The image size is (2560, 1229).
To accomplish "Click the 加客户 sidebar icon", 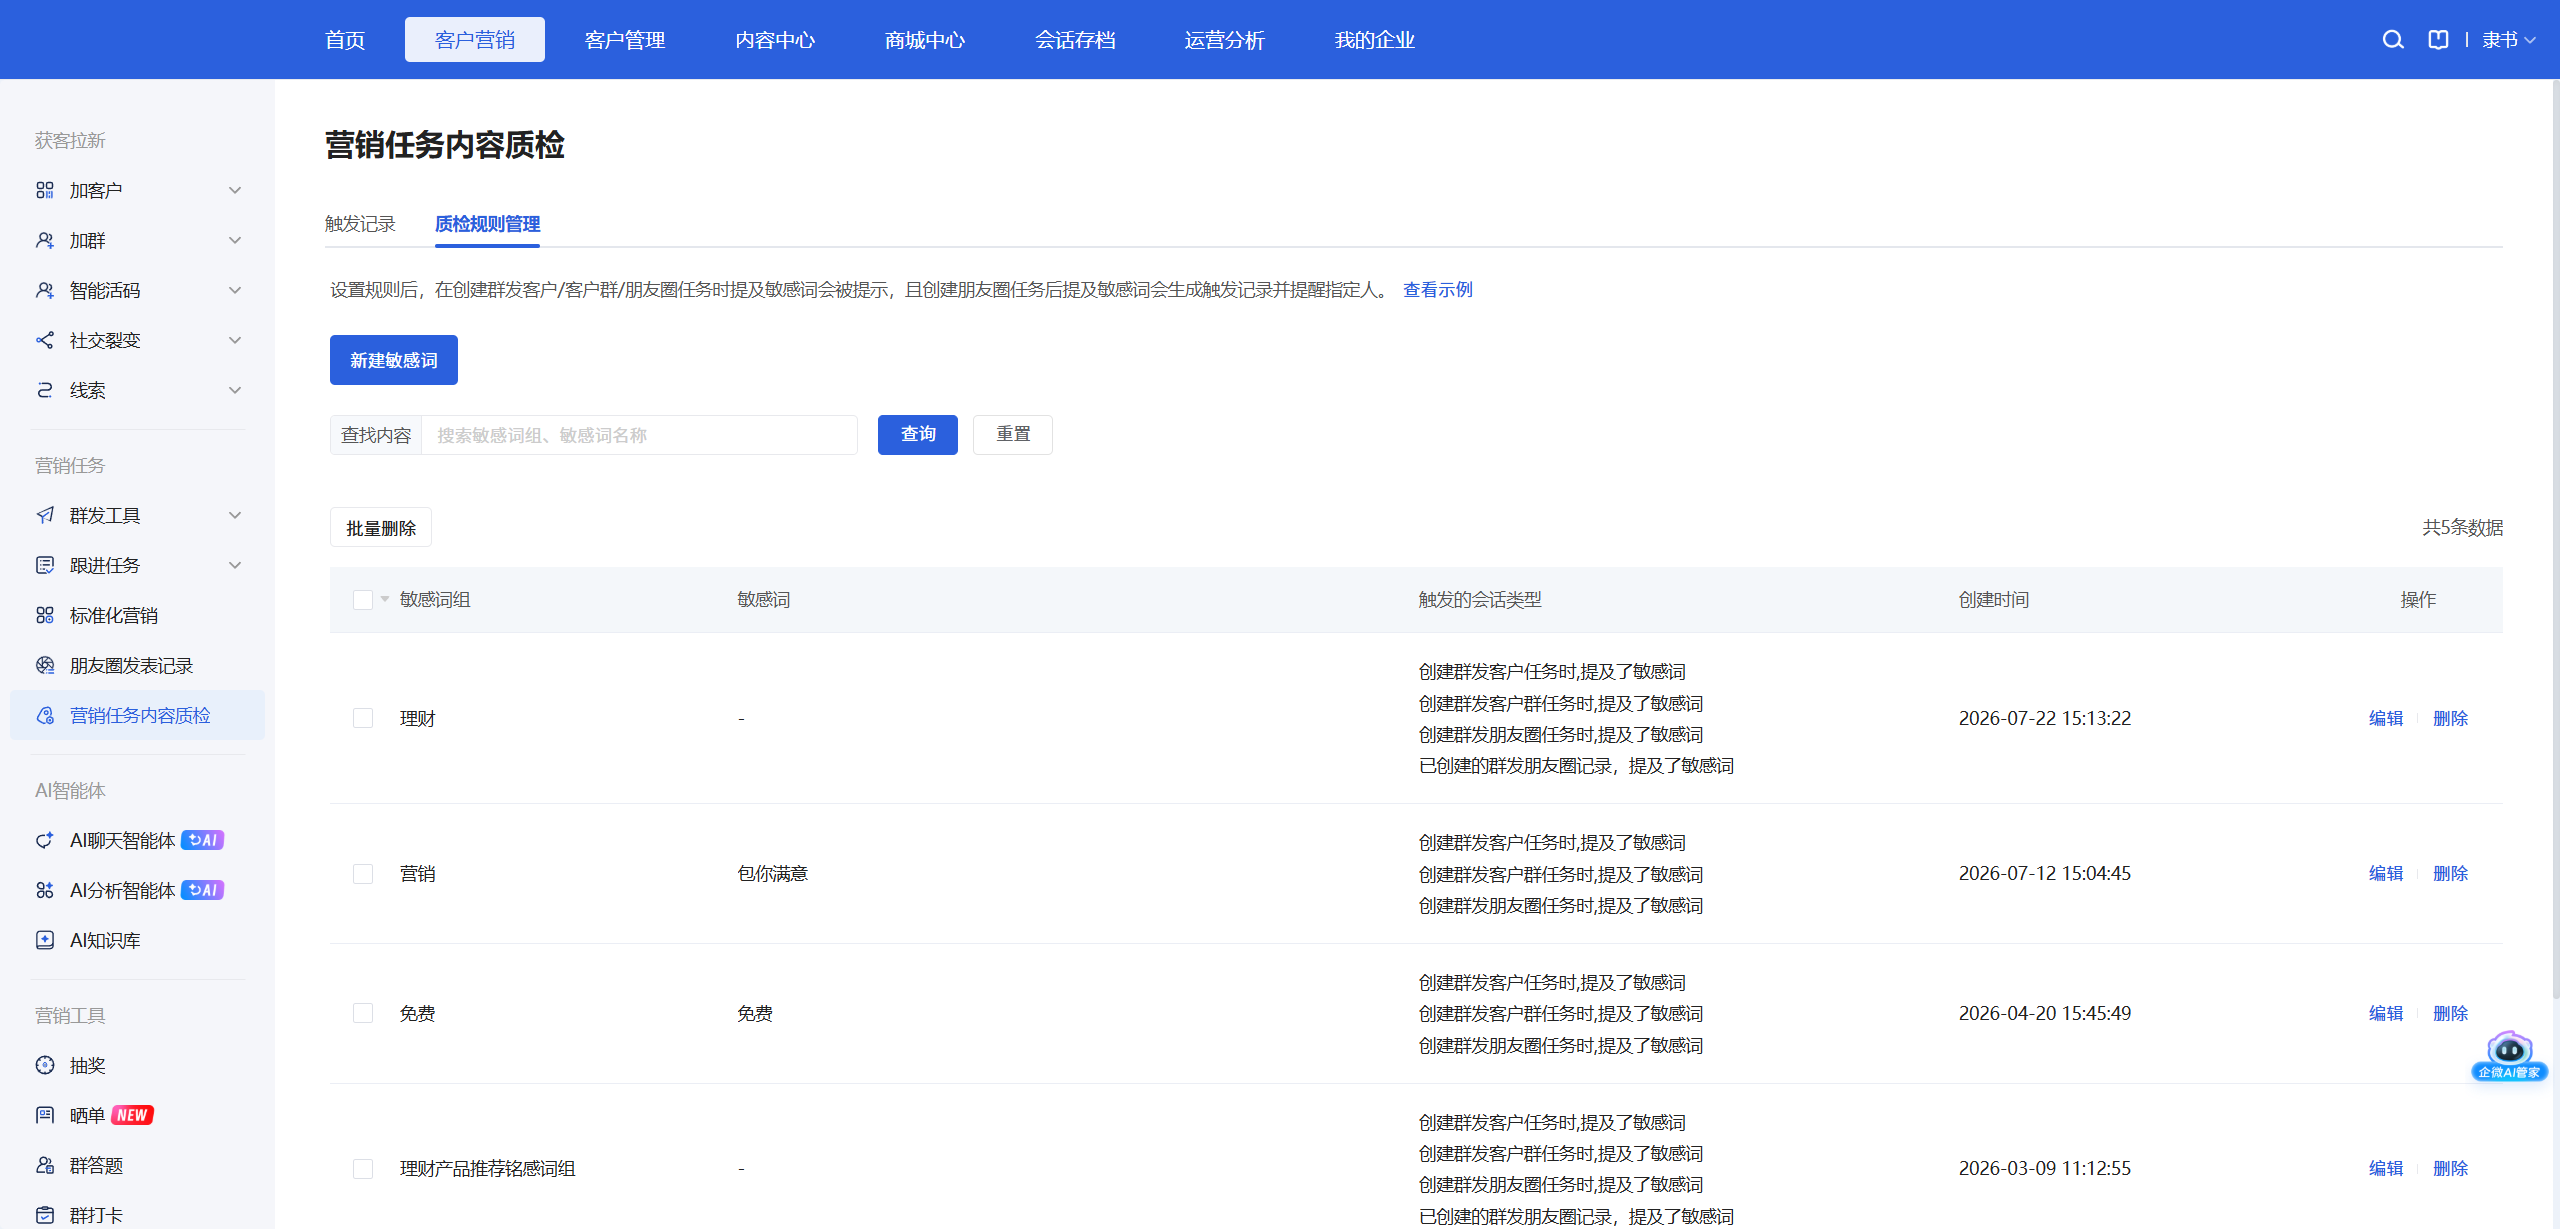I will [x=45, y=190].
